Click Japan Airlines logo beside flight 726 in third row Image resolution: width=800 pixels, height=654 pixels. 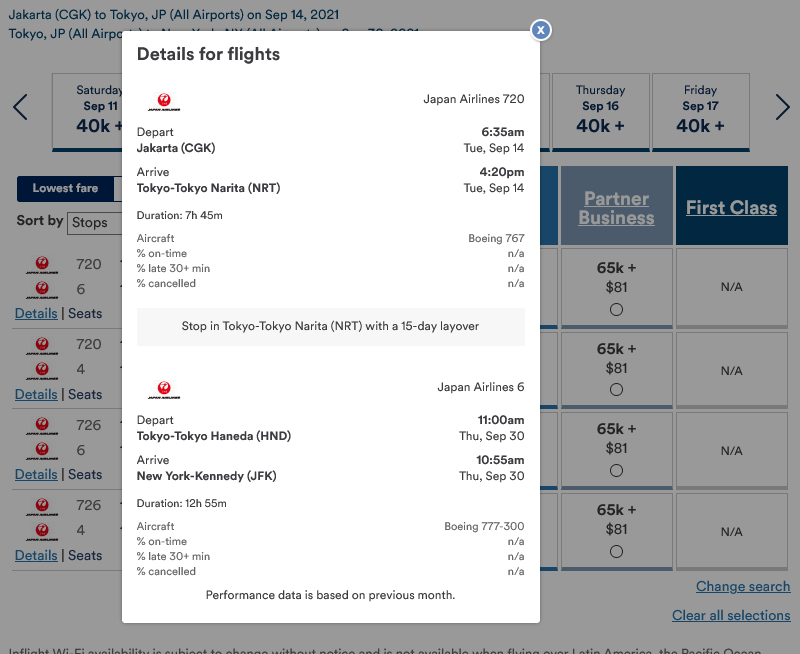click(42, 425)
